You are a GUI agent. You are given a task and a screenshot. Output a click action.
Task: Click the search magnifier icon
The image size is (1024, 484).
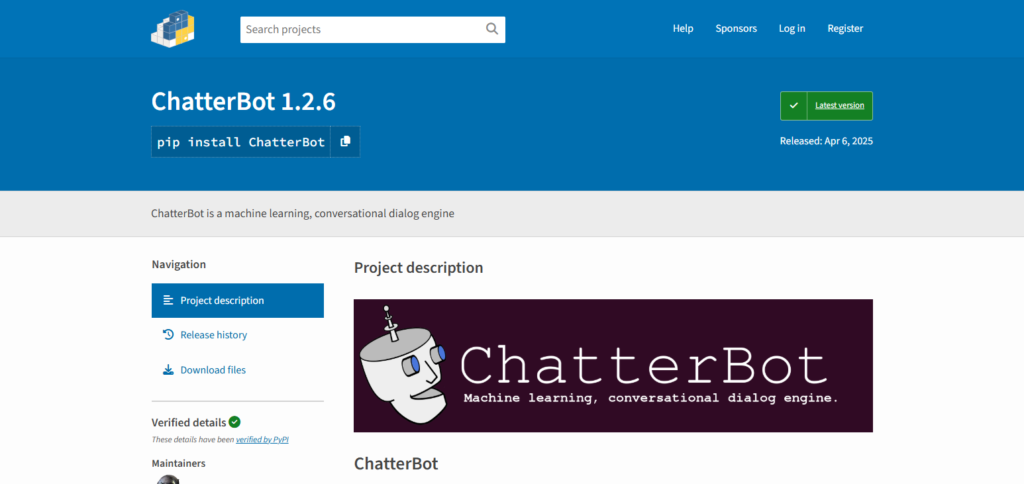pos(492,29)
